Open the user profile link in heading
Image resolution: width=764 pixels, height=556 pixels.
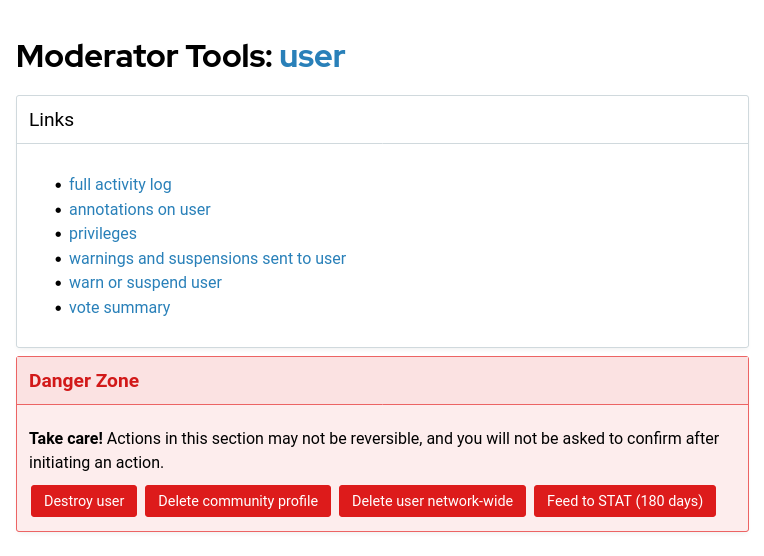(312, 56)
